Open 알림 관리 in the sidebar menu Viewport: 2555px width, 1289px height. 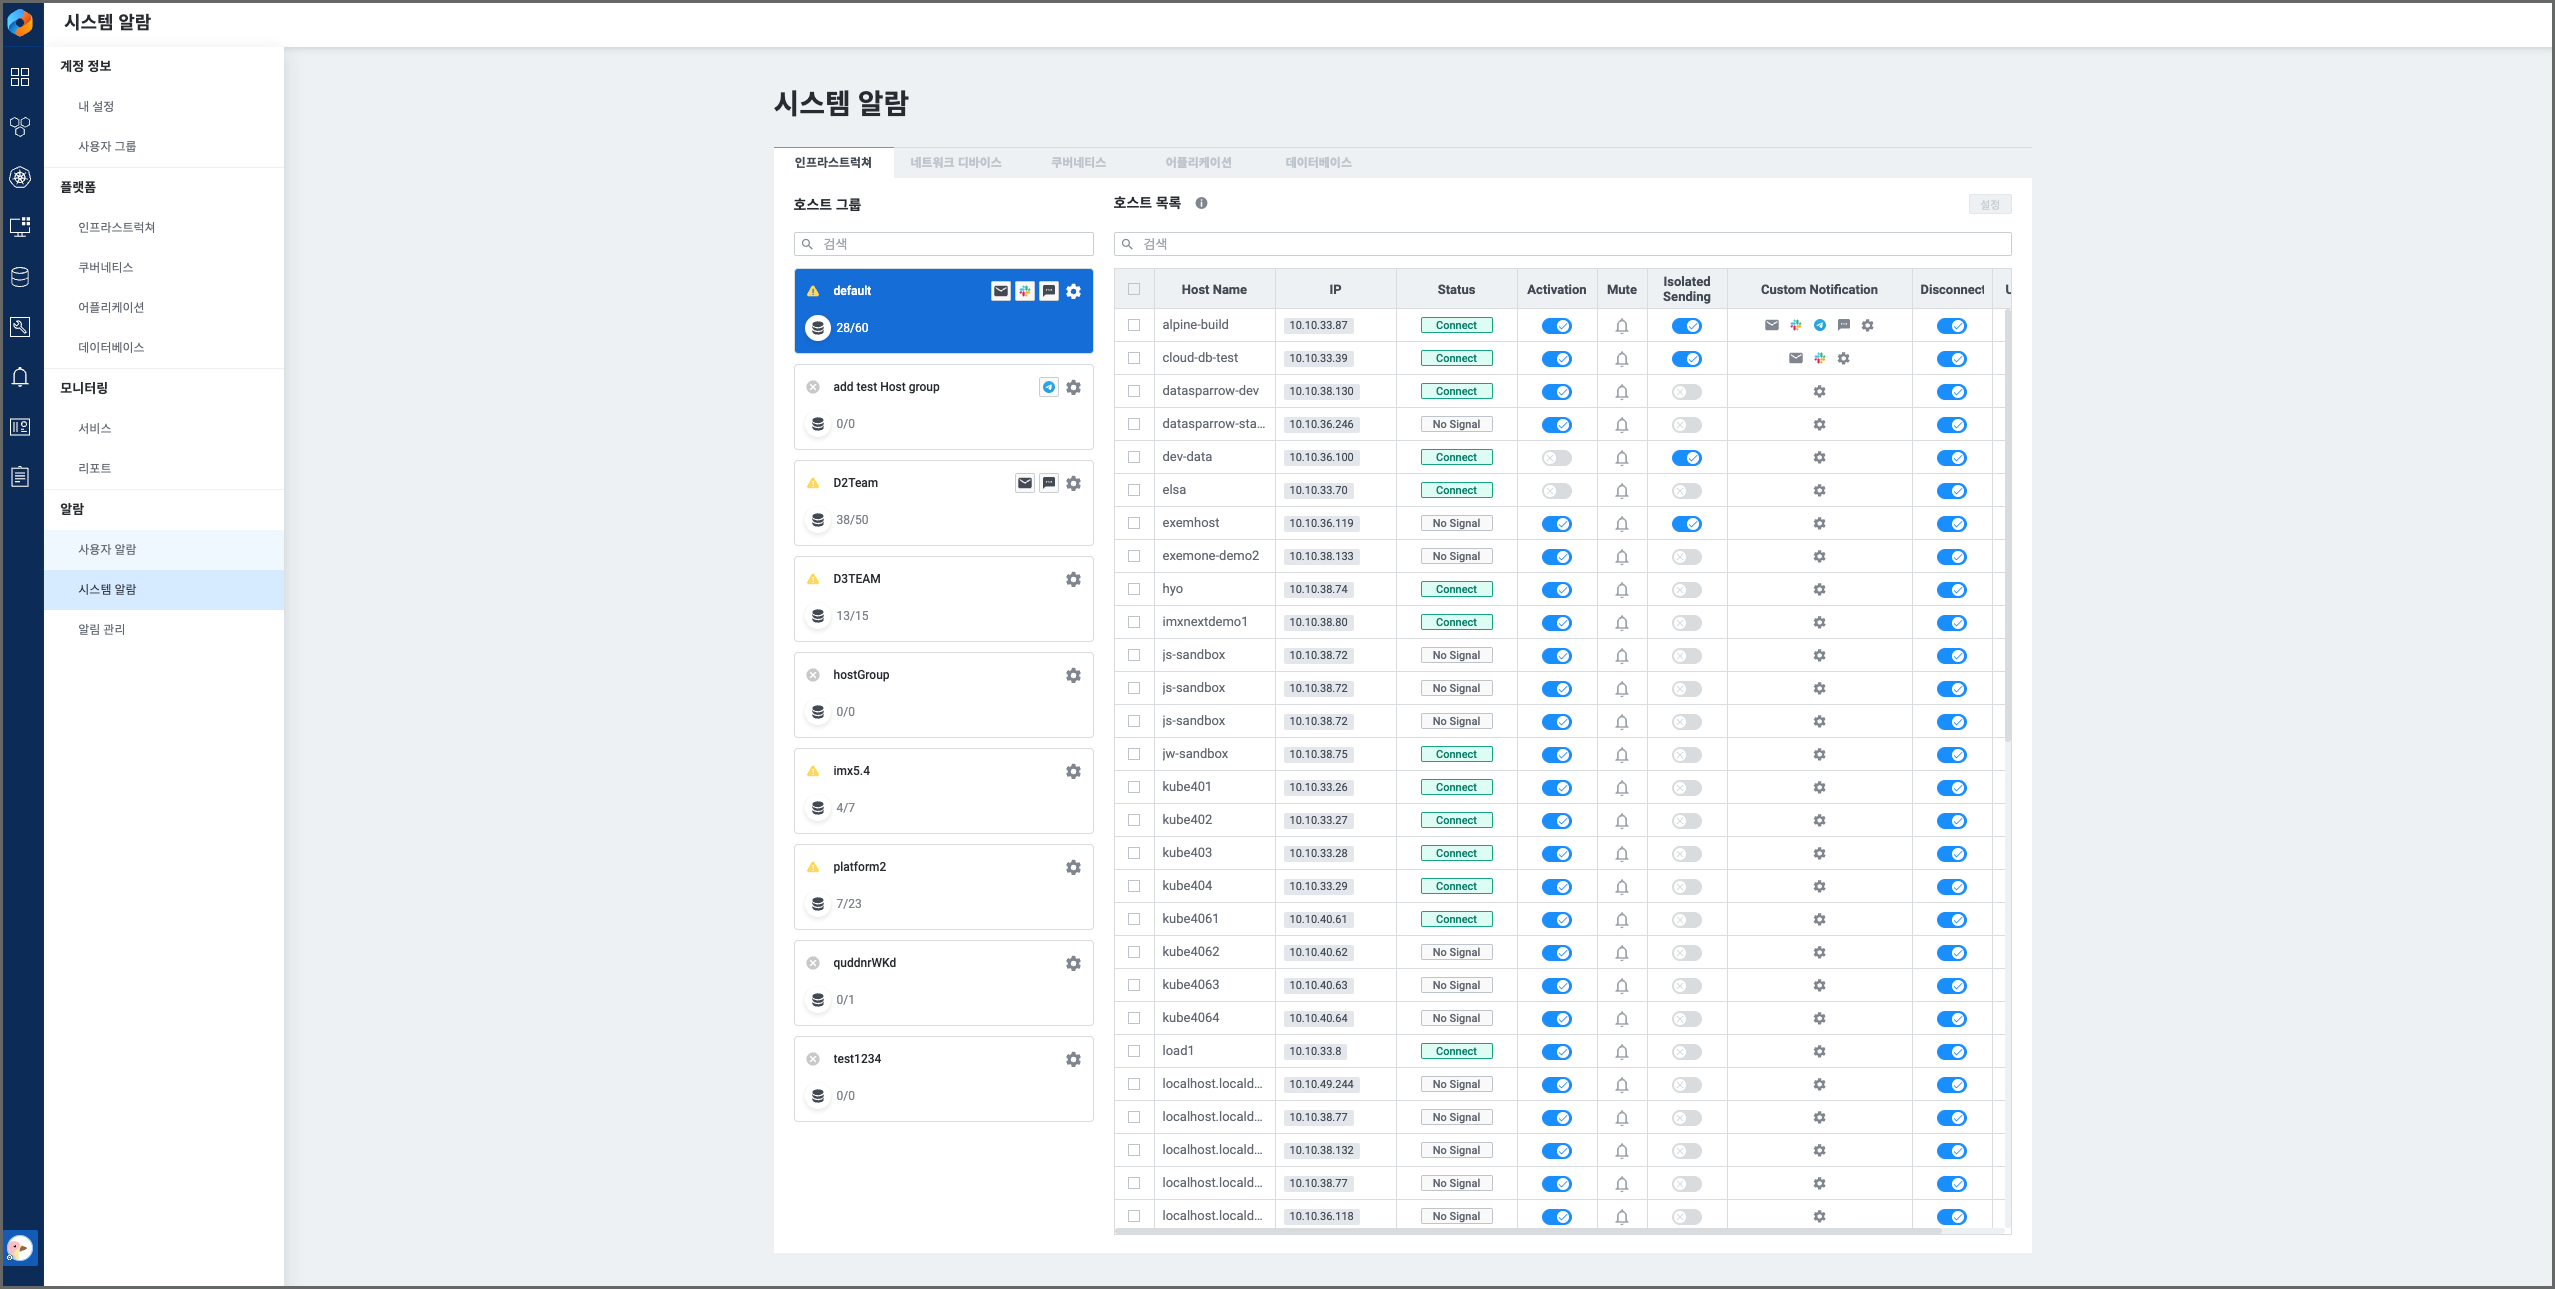coord(102,629)
